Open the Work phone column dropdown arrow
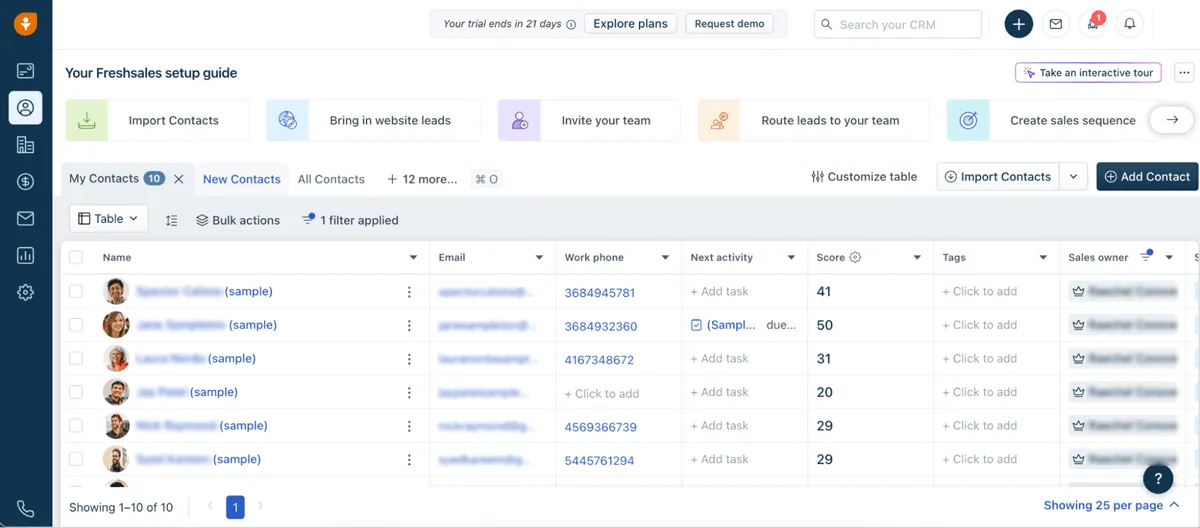 click(665, 258)
